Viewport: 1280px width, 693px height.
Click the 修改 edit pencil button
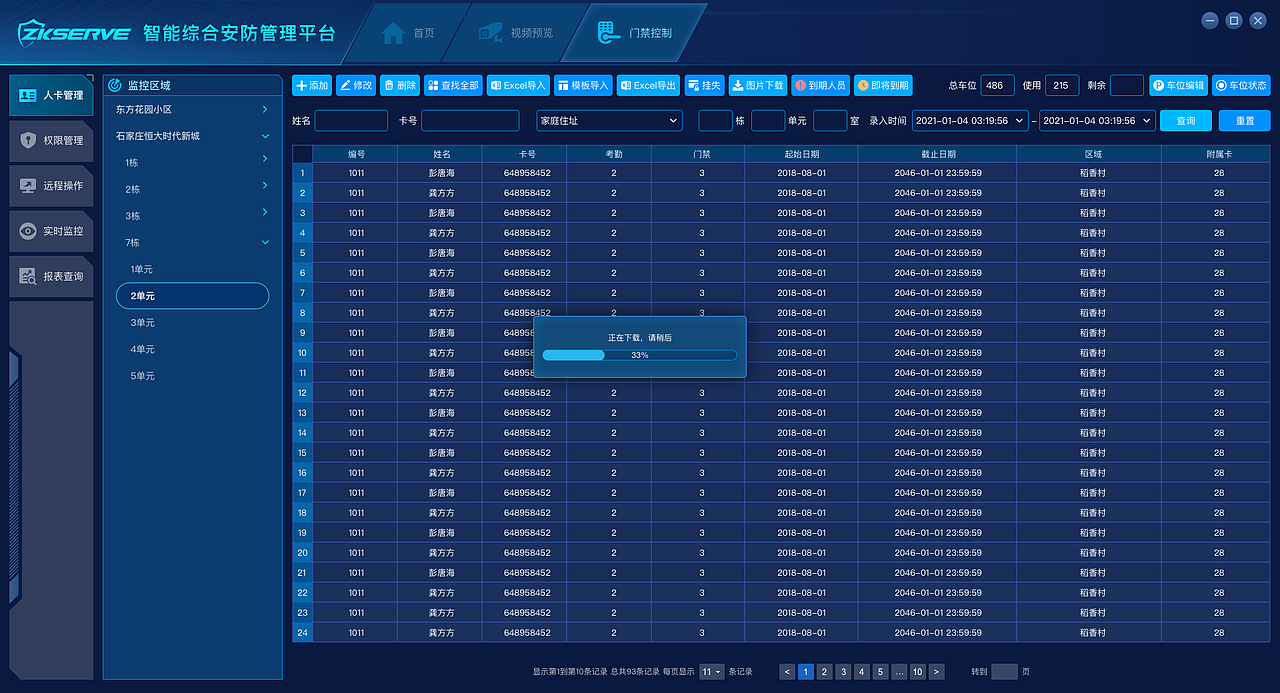356,86
